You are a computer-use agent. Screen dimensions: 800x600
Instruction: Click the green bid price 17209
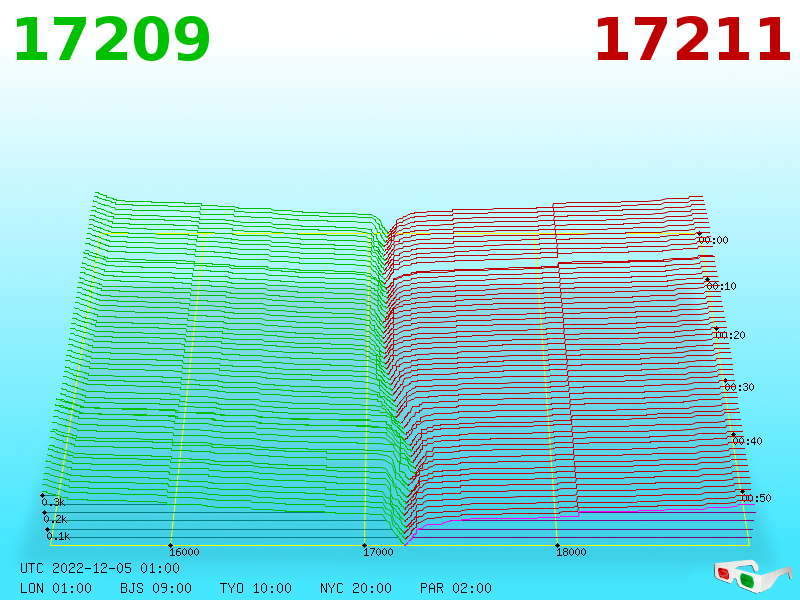[x=112, y=40]
